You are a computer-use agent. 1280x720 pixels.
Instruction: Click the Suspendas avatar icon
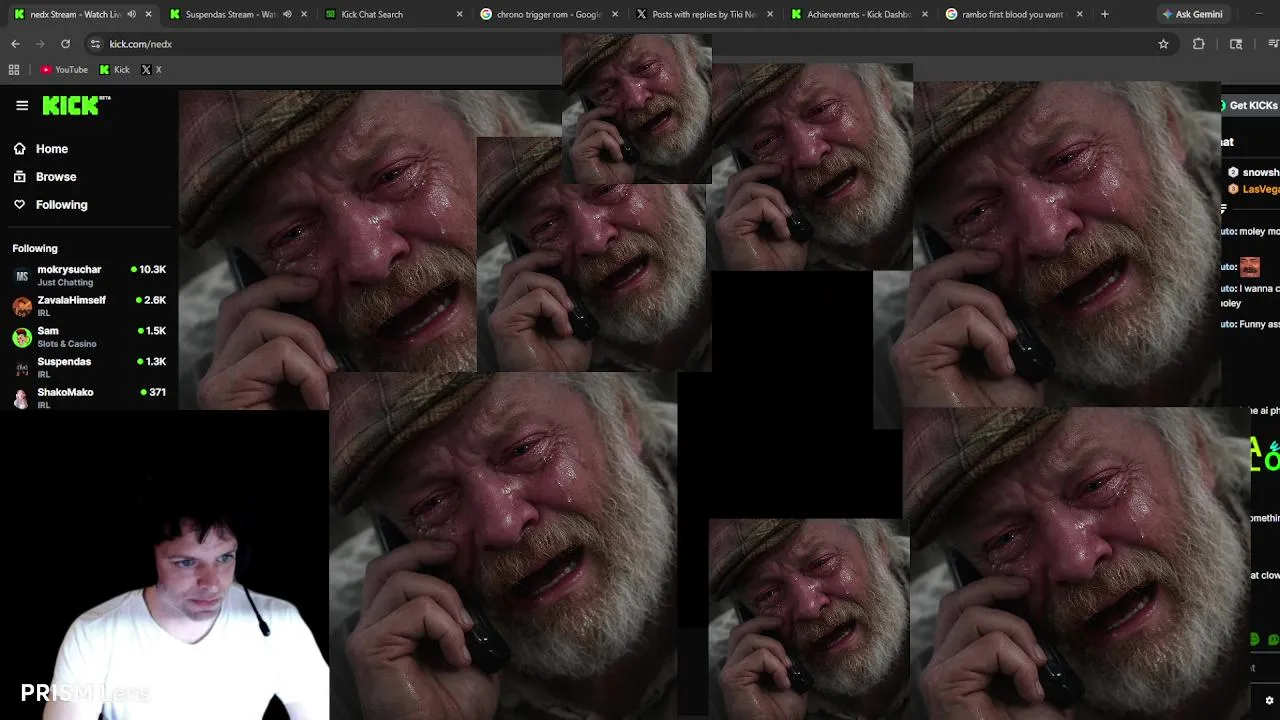[x=21, y=368]
